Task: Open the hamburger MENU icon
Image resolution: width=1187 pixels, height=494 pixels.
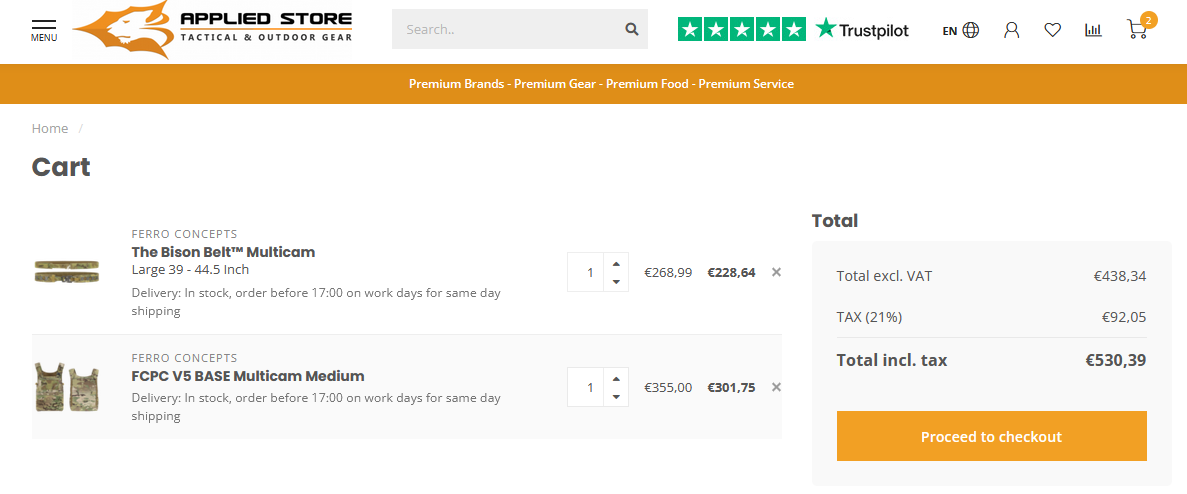Action: click(44, 30)
